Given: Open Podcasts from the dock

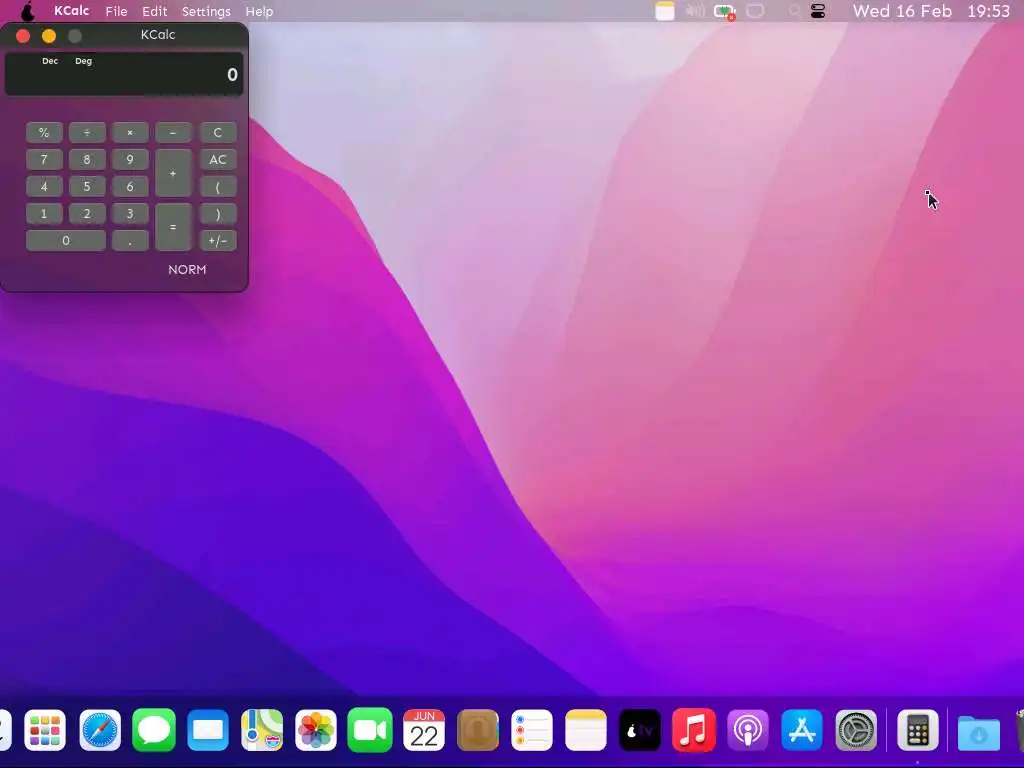Looking at the screenshot, I should tap(748, 730).
